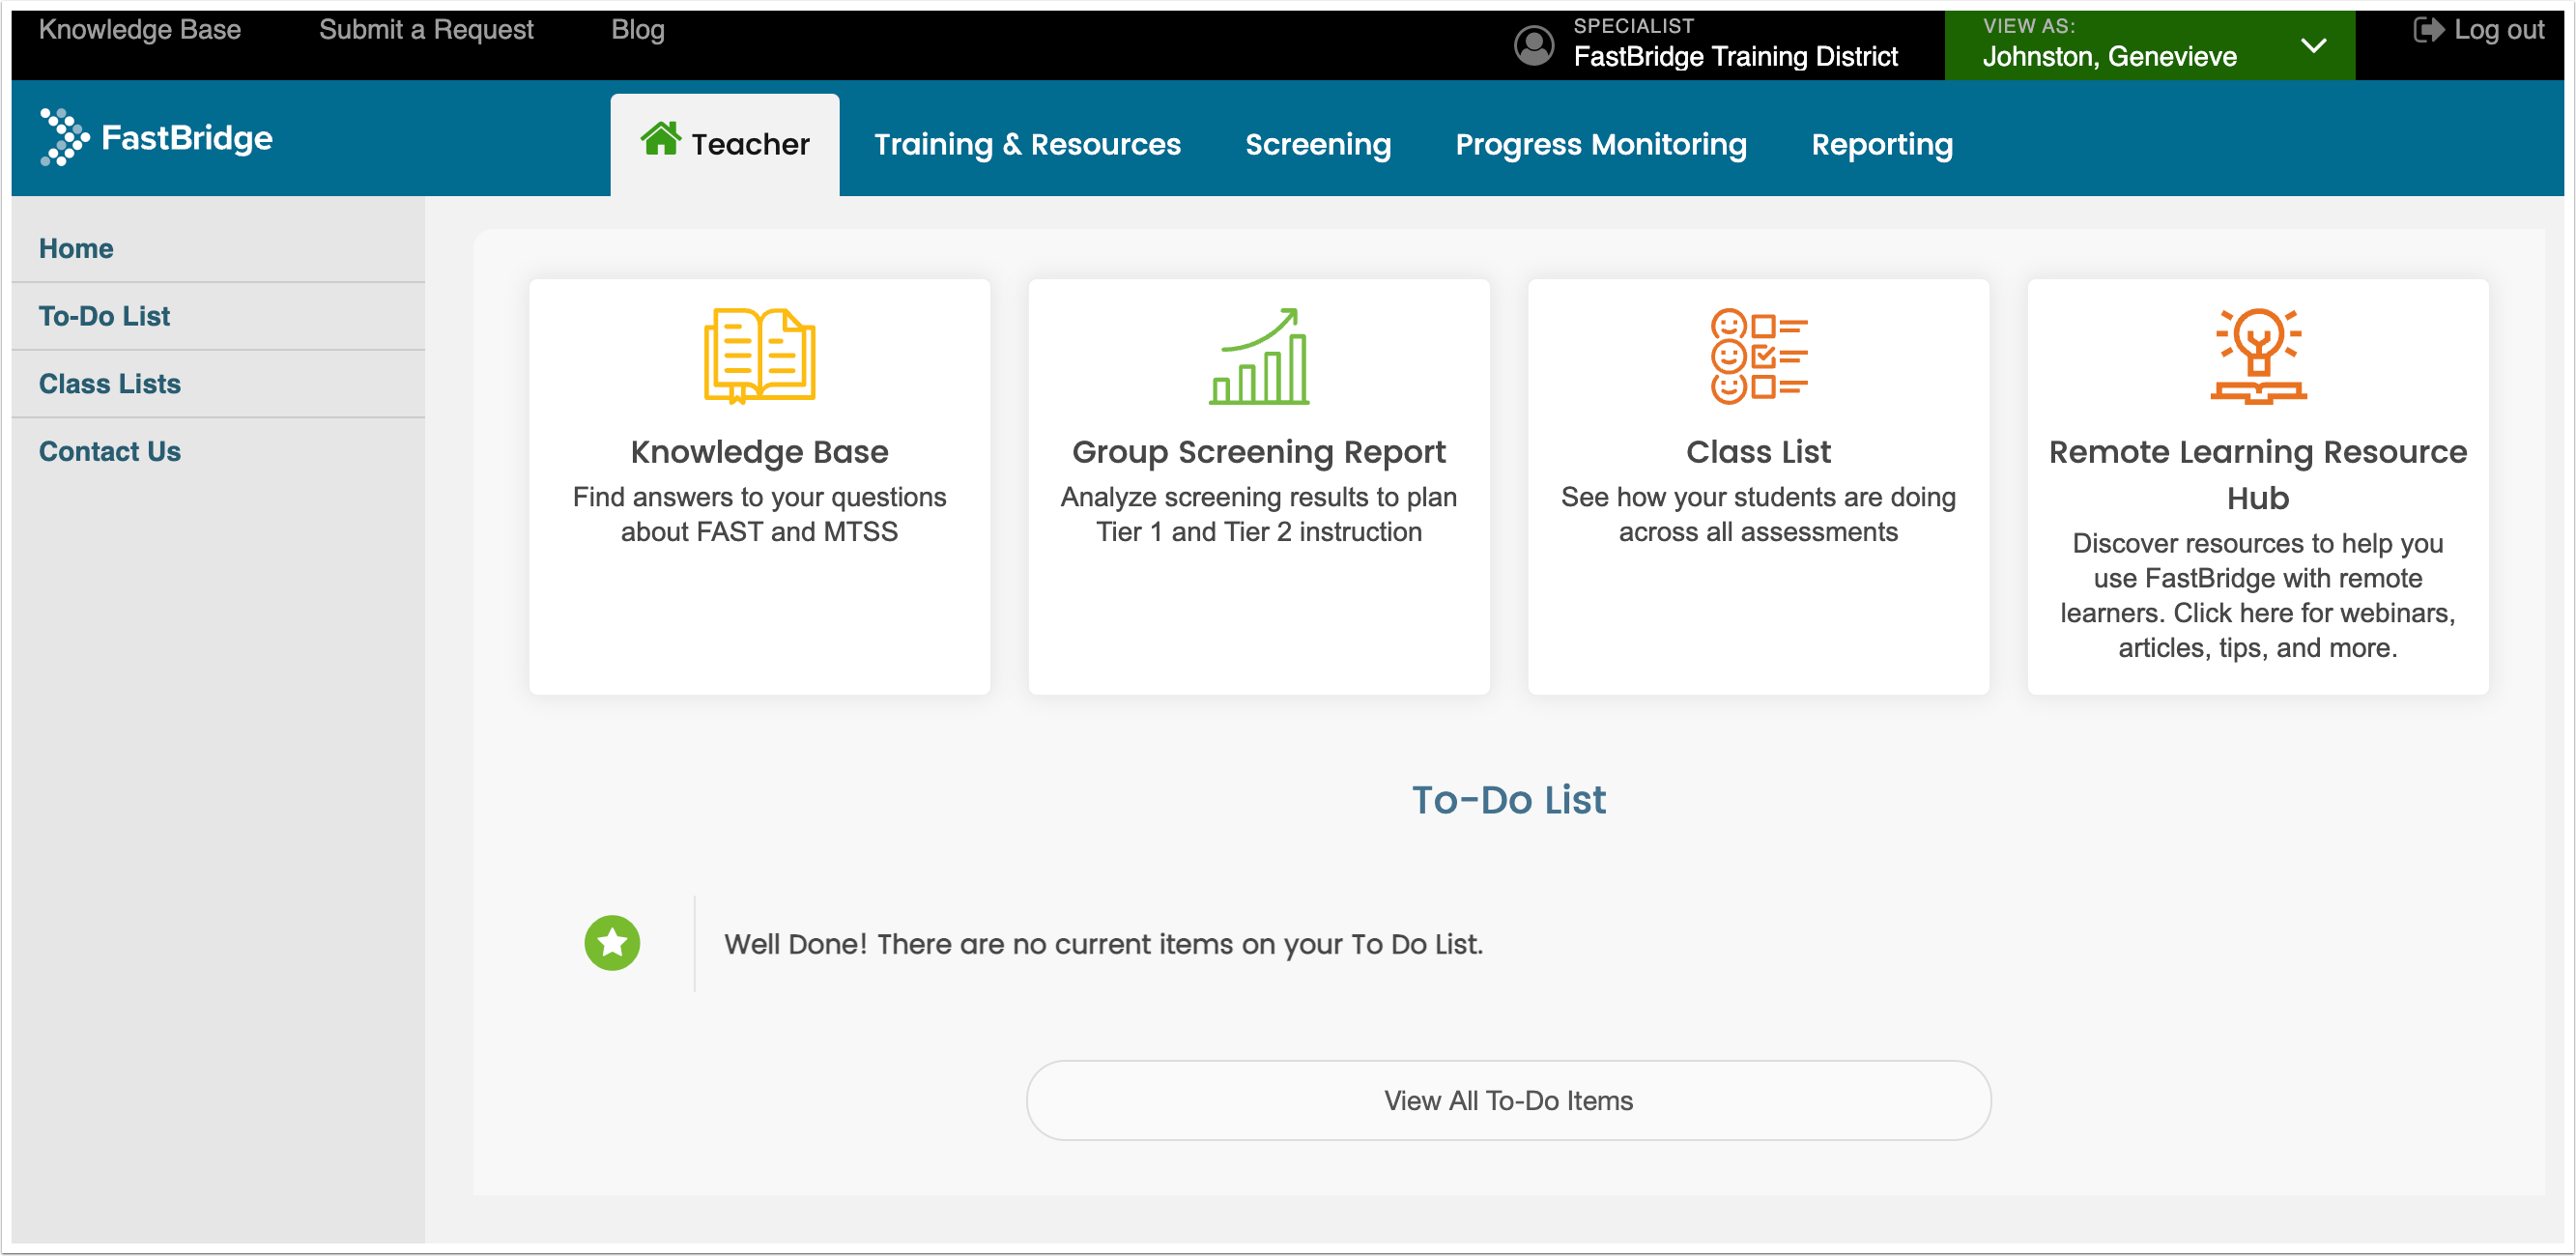This screenshot has height=1256, width=2576.
Task: Switch to the Teacher tab
Action: 724,145
